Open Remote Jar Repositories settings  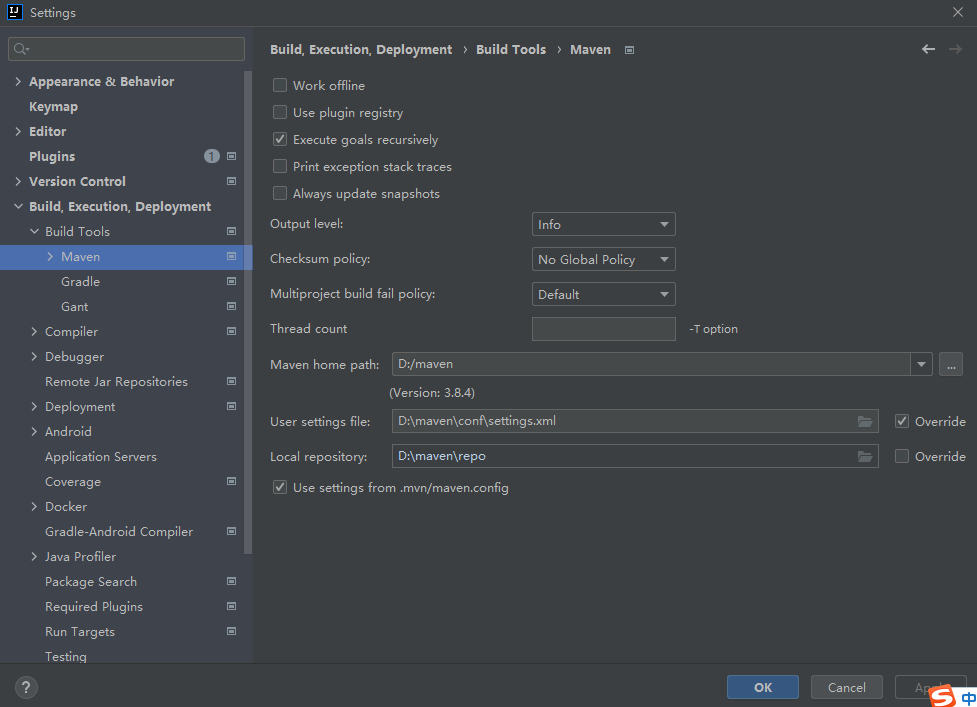116,381
